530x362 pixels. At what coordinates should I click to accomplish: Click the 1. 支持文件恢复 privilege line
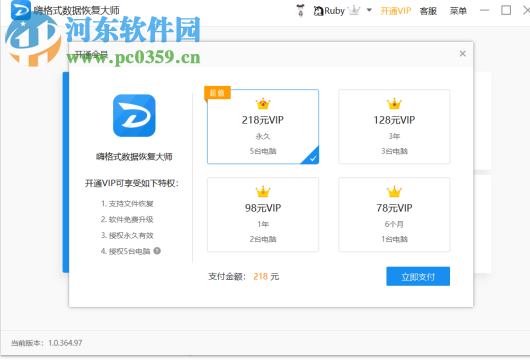coord(127,203)
